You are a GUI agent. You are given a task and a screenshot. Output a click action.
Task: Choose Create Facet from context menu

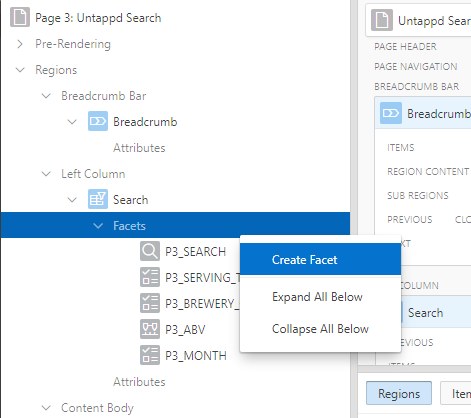click(x=320, y=259)
